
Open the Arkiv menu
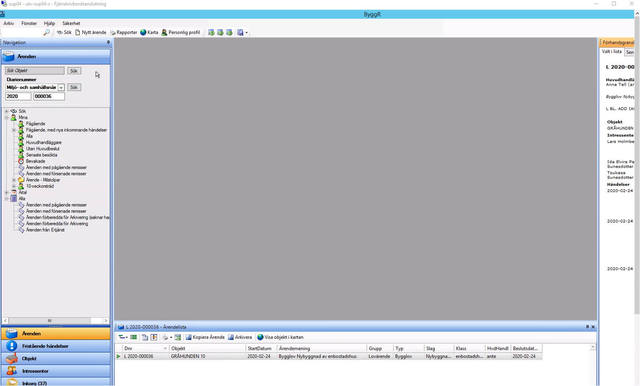coord(9,23)
